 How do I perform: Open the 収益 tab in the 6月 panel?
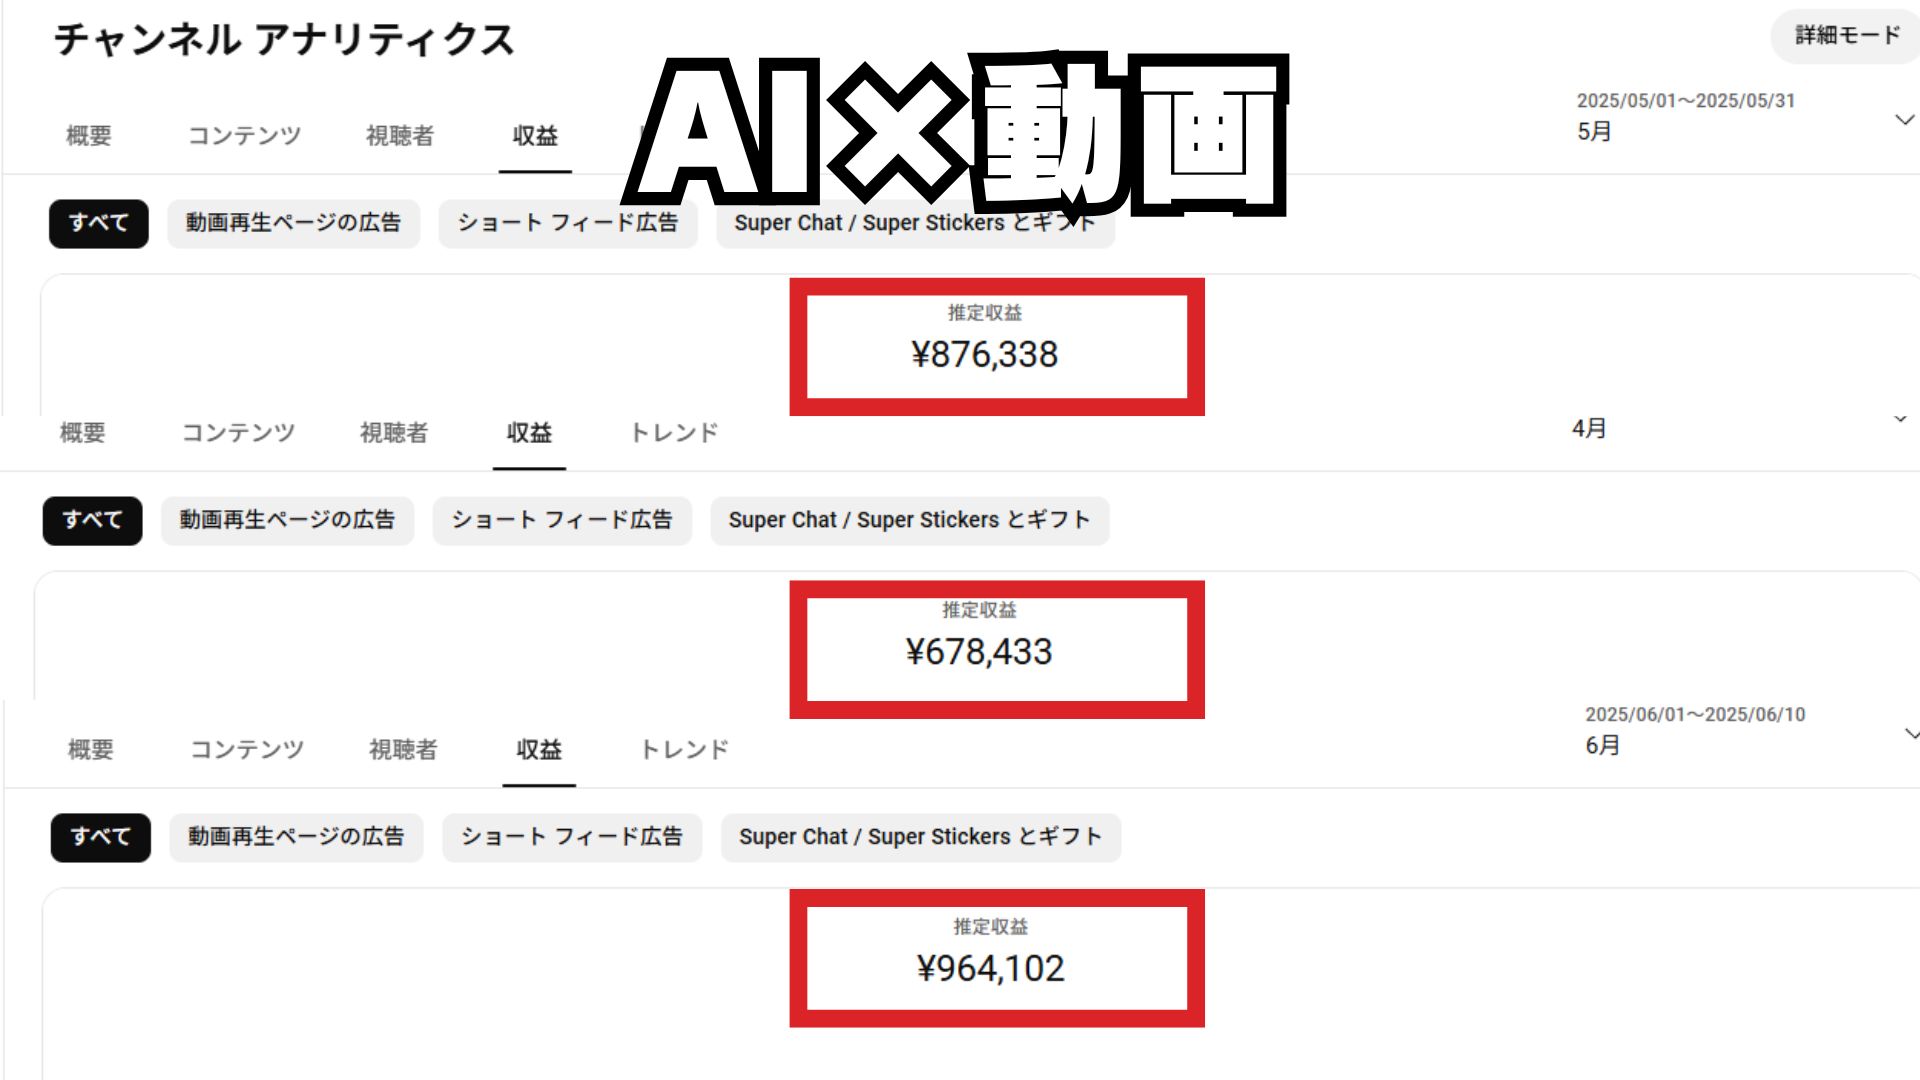pyautogui.click(x=539, y=750)
